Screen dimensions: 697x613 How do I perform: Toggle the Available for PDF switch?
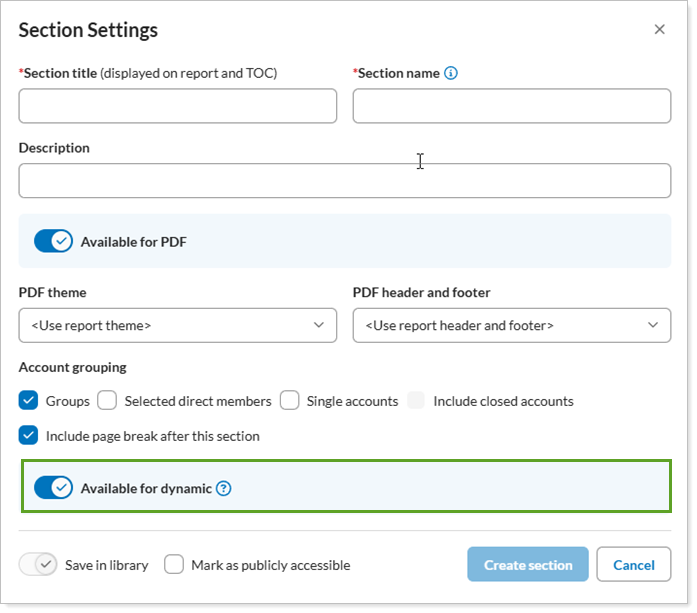(53, 241)
